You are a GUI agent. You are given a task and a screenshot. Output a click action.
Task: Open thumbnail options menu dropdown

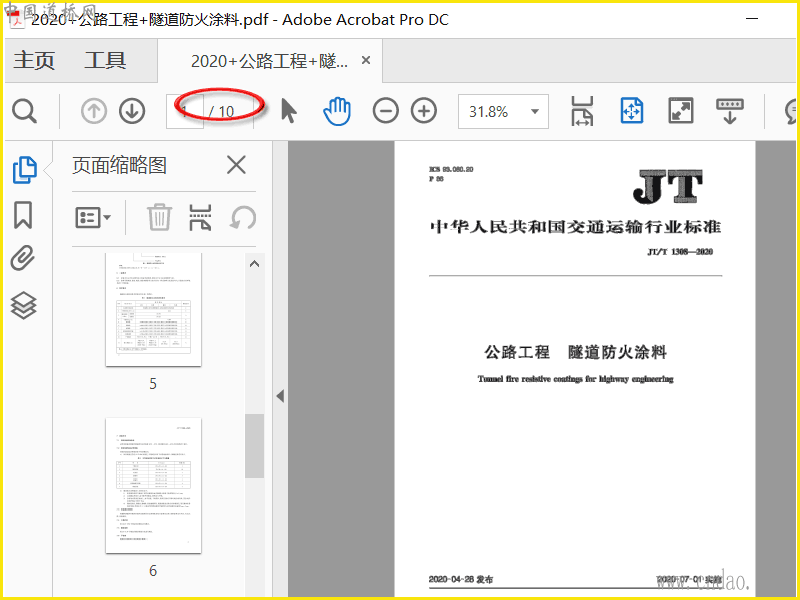pyautogui.click(x=93, y=218)
